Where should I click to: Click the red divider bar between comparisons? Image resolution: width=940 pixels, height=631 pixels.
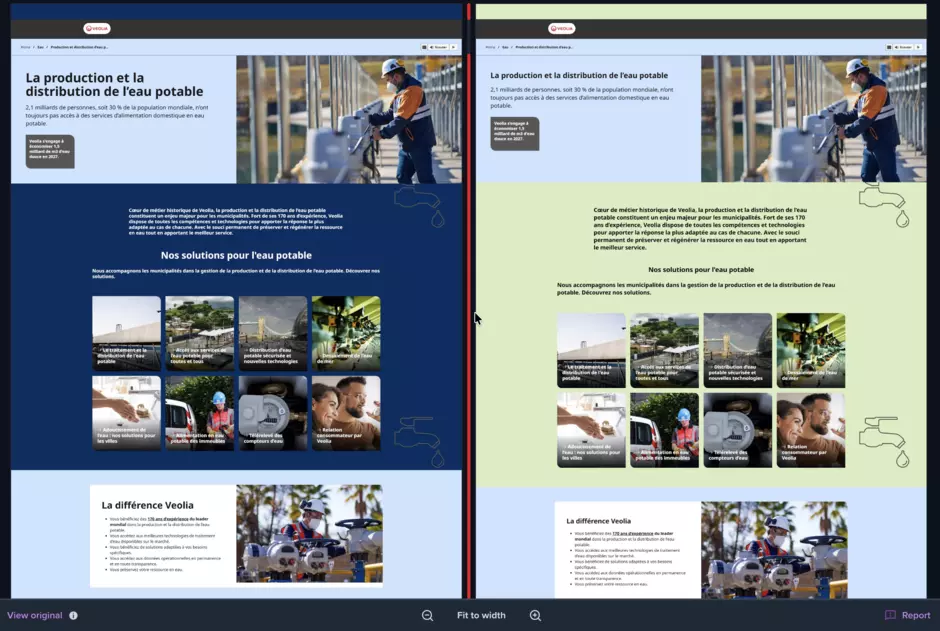coord(469,300)
